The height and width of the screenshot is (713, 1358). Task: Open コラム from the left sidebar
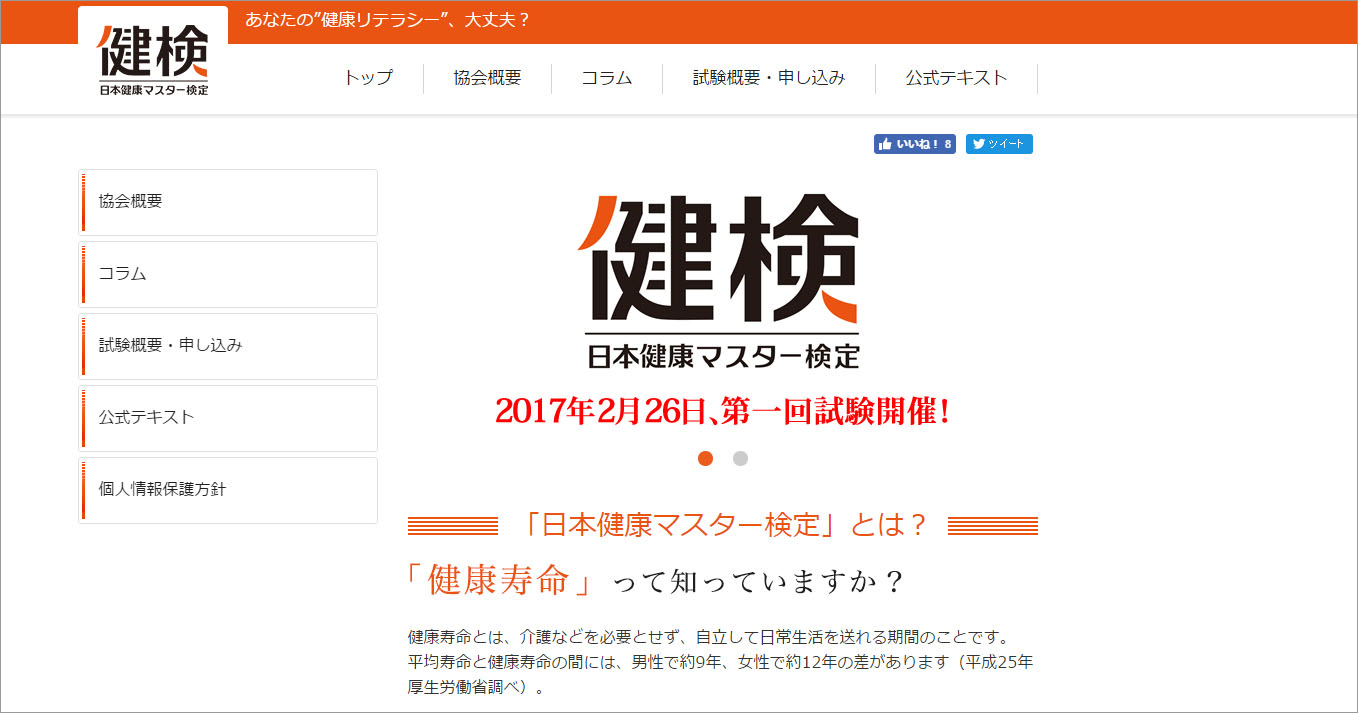tap(228, 274)
